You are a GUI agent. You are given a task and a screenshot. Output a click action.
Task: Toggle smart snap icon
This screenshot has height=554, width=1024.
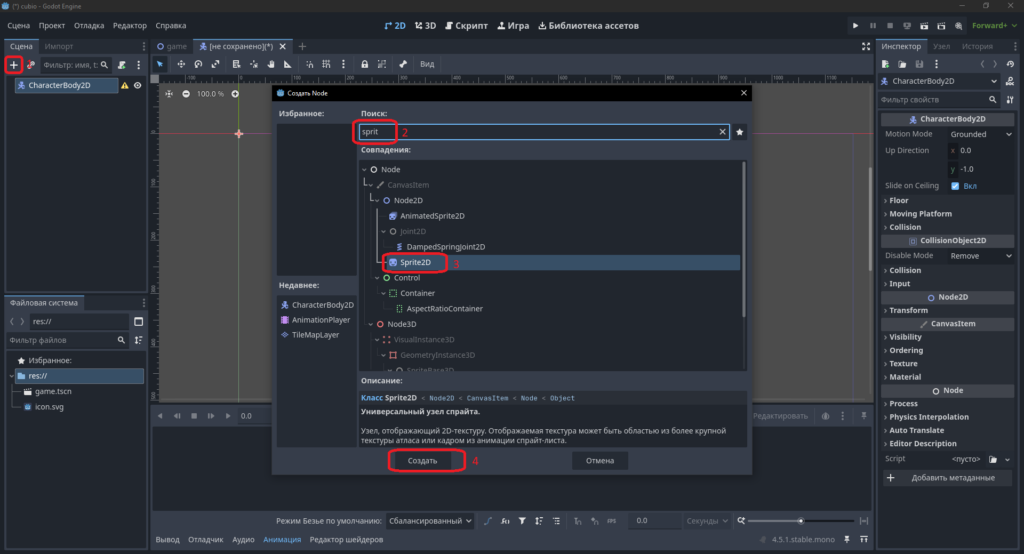[x=310, y=64]
